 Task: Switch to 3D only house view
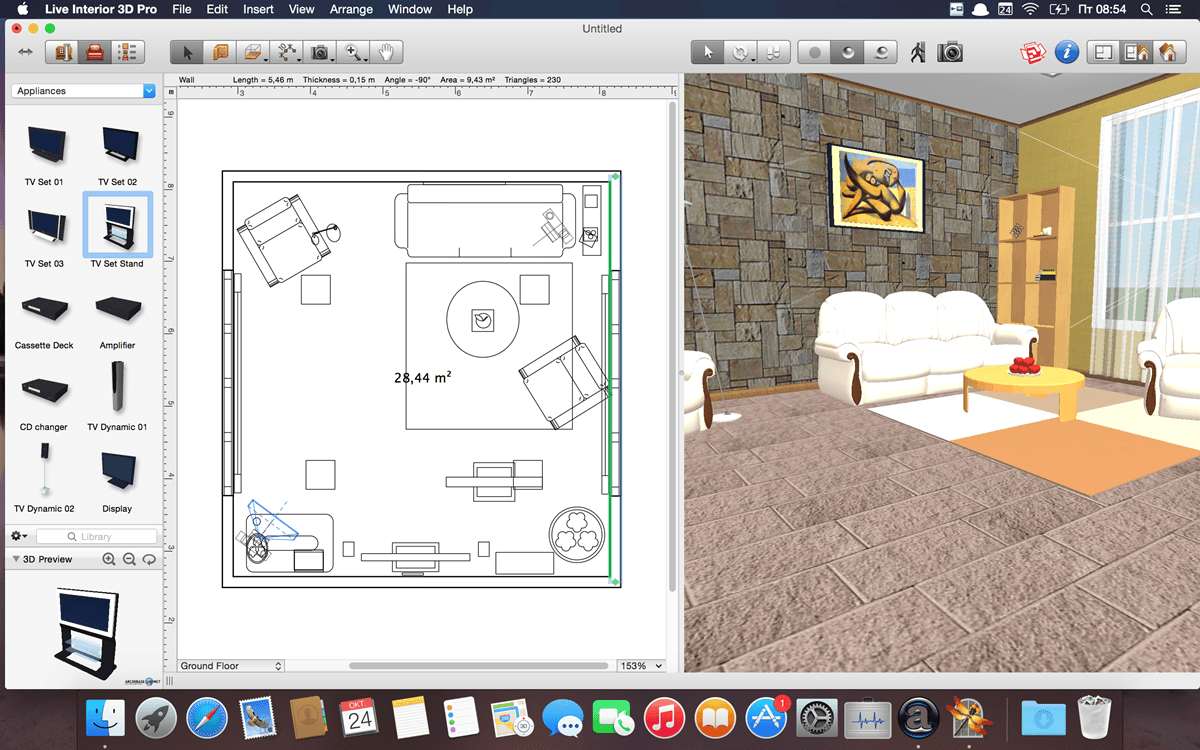pos(1167,52)
